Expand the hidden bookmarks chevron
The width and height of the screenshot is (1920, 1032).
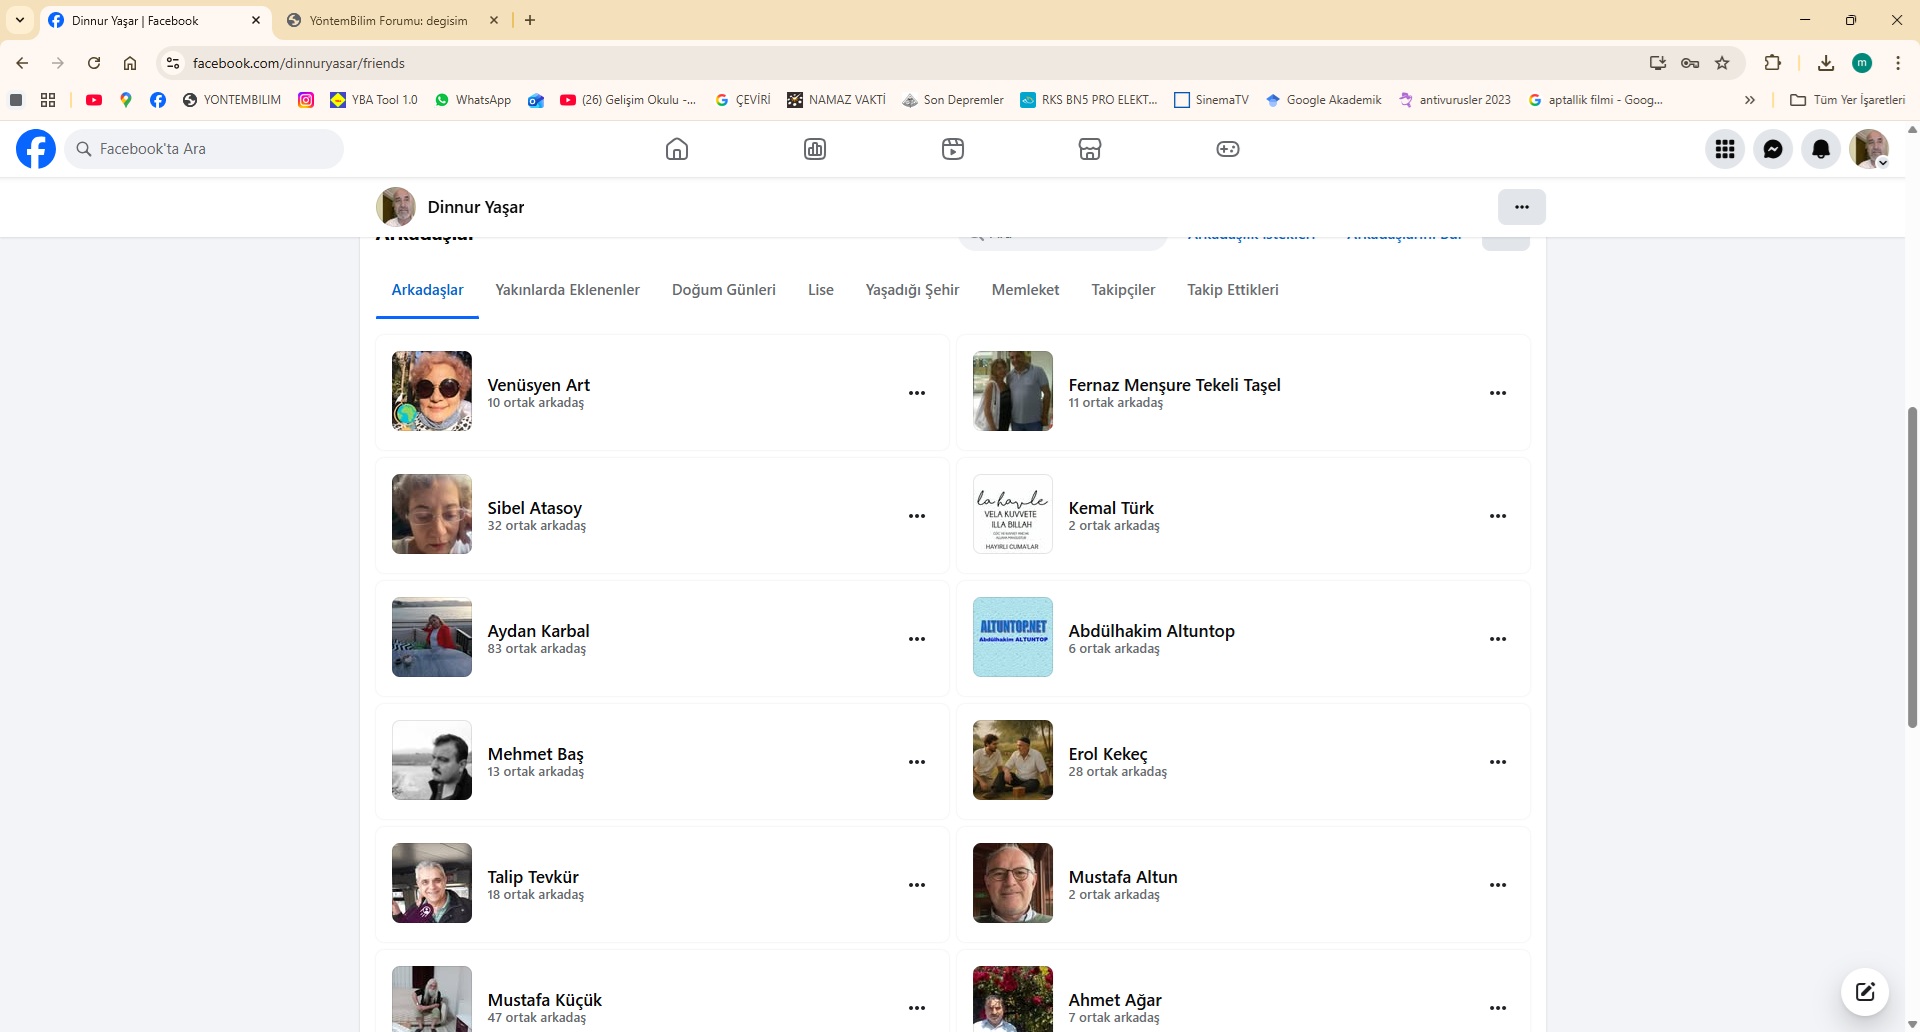tap(1749, 100)
